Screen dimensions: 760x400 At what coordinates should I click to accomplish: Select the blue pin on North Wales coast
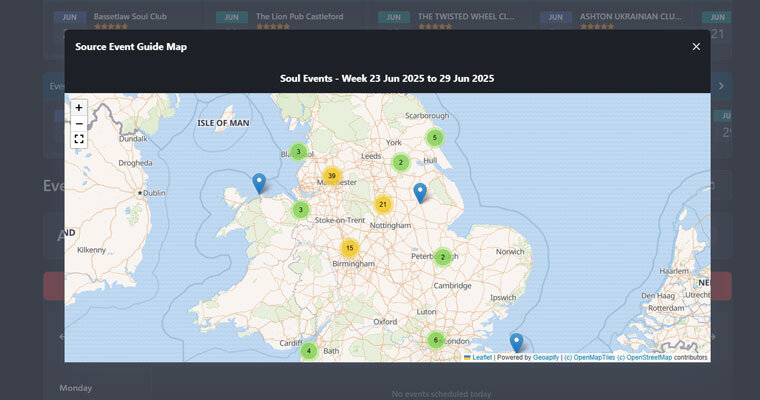[x=259, y=184]
